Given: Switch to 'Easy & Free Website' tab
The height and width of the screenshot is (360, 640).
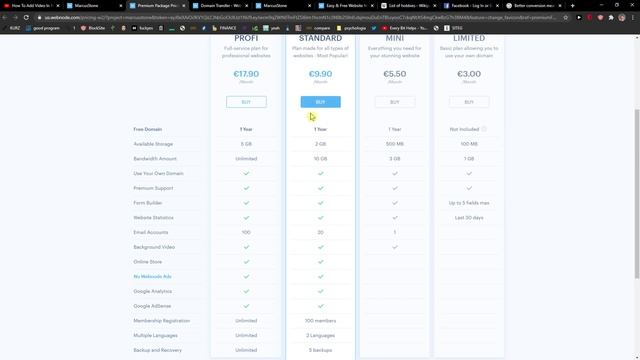Looking at the screenshot, I should 346,6.
